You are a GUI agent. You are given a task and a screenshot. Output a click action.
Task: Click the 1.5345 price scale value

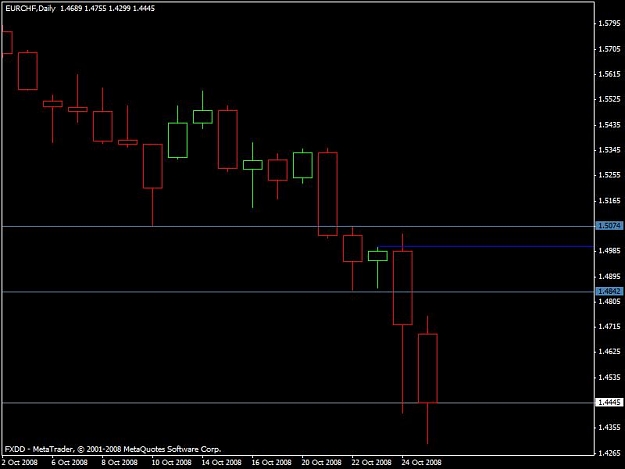tap(609, 150)
